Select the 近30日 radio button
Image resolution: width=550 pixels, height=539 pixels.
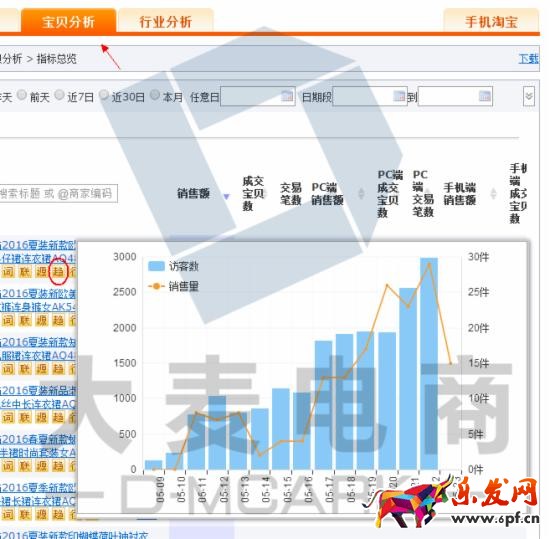[x=104, y=95]
